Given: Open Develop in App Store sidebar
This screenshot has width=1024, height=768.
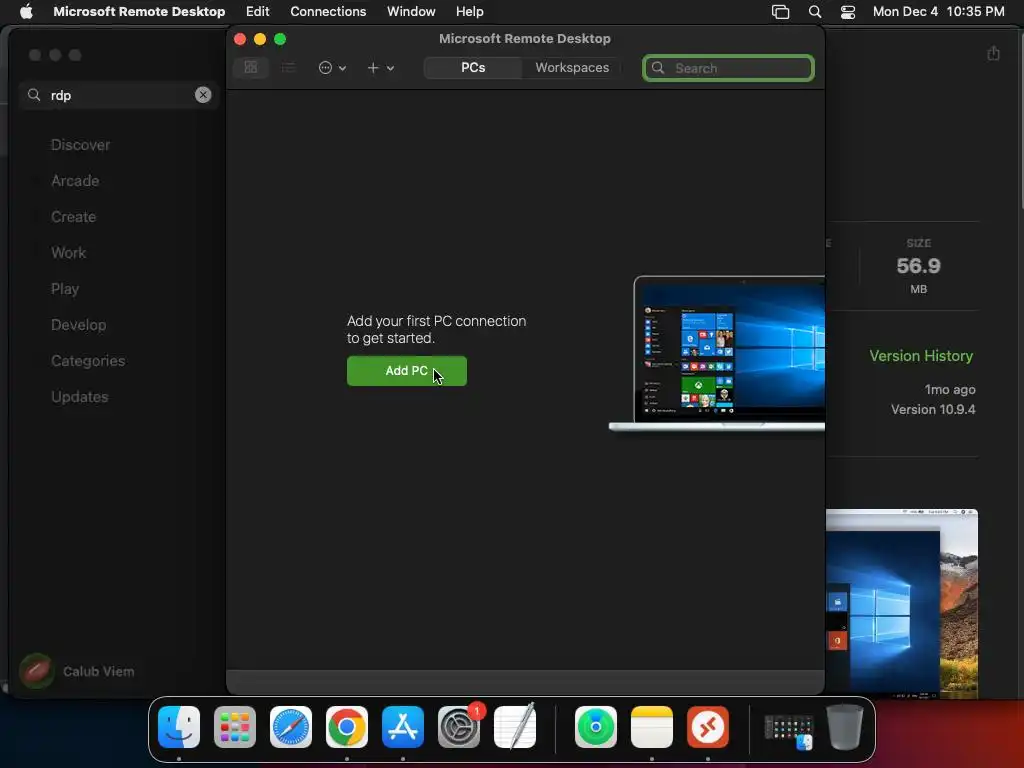Looking at the screenshot, I should 78,325.
